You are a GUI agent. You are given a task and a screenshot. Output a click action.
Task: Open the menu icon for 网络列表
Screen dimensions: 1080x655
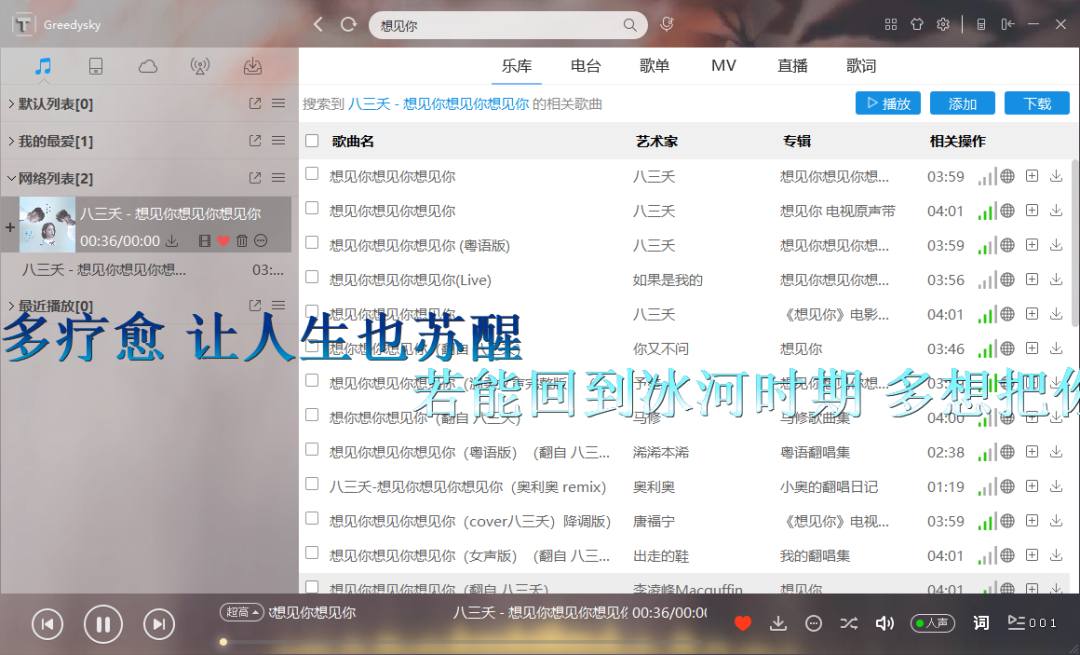(x=278, y=178)
